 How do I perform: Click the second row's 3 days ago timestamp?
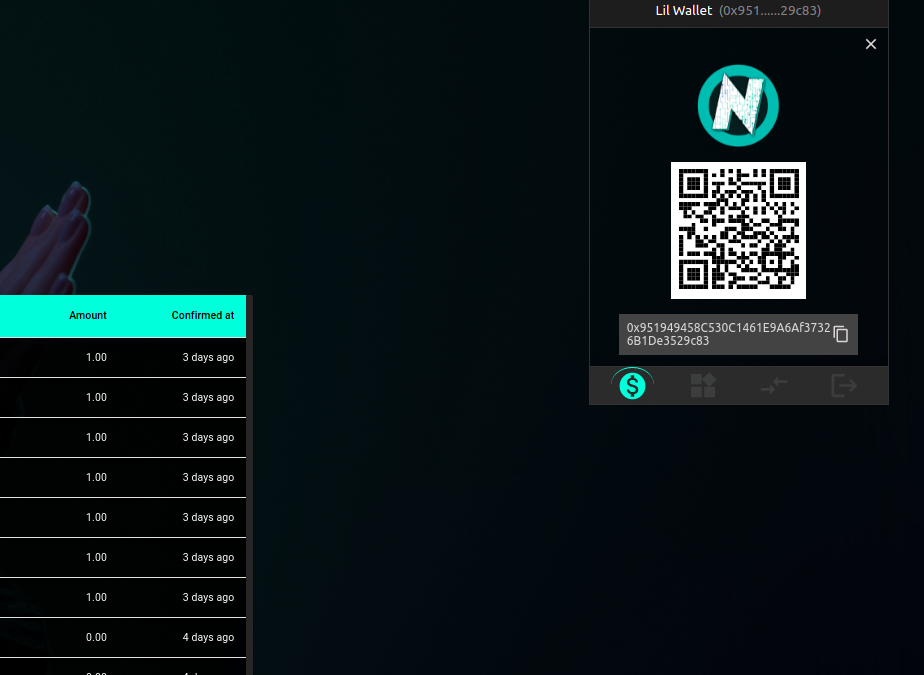208,397
